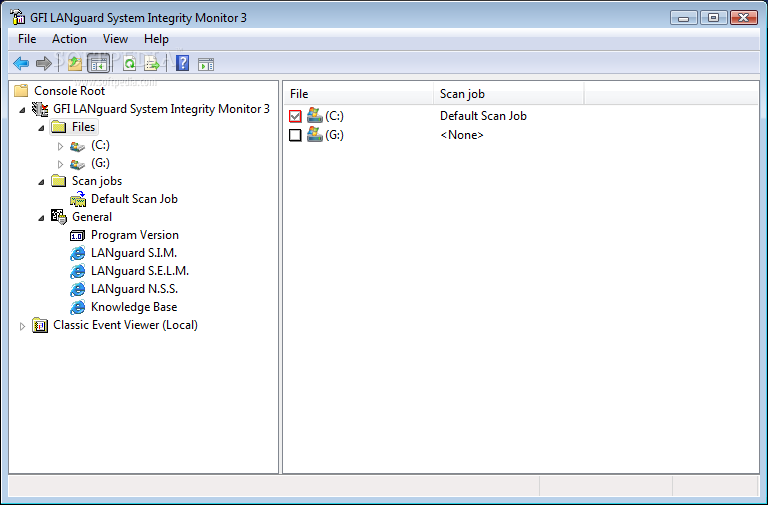The height and width of the screenshot is (505, 768).
Task: Select Console Root label in tree
Action: [x=70, y=91]
